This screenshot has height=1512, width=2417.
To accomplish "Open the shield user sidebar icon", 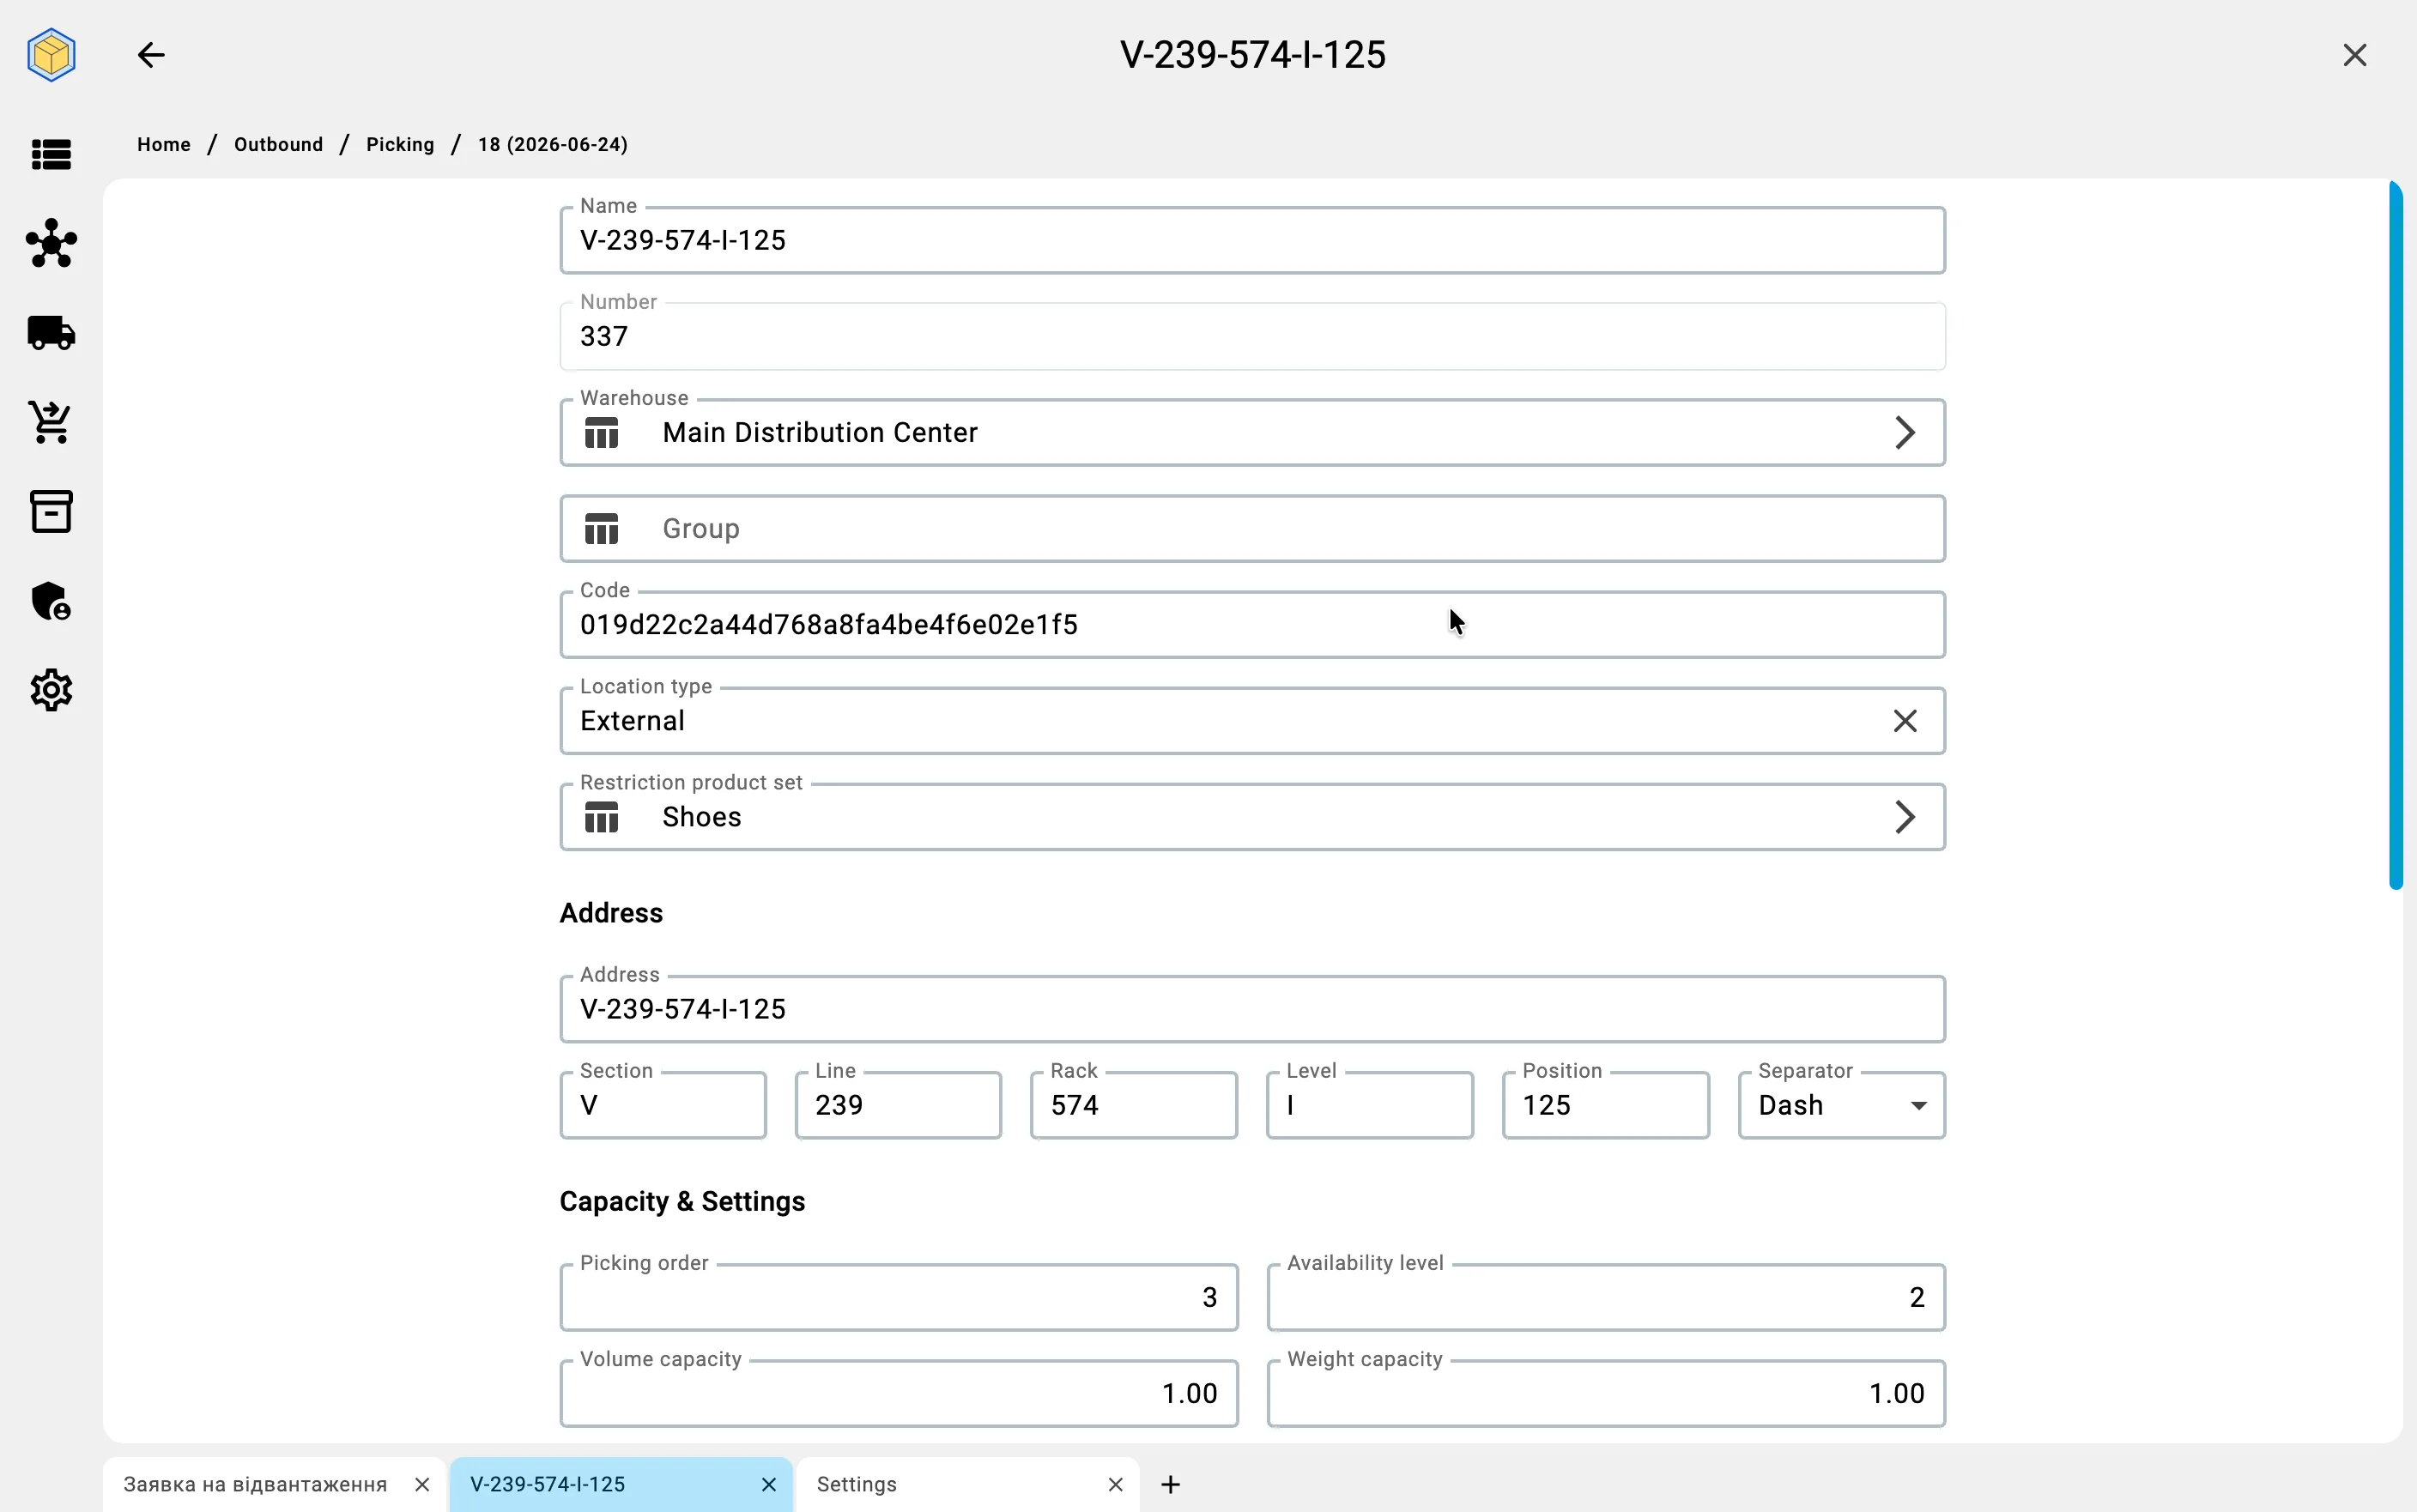I will pos(51,601).
